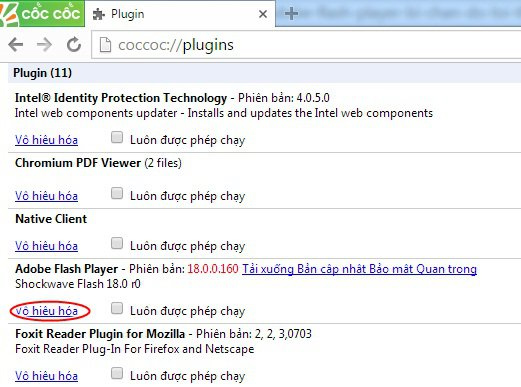Check always allowed for Native Client

117,243
